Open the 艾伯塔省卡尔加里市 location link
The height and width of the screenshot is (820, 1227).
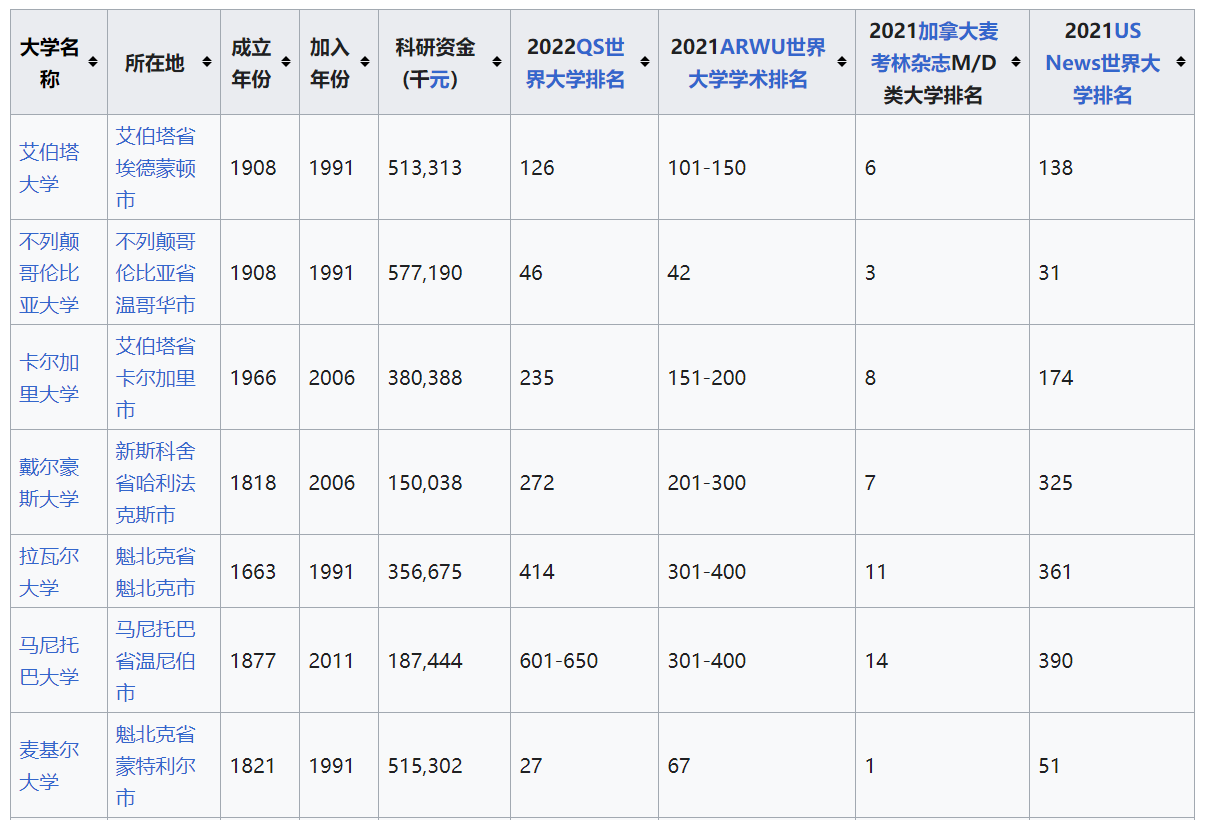[x=155, y=378]
